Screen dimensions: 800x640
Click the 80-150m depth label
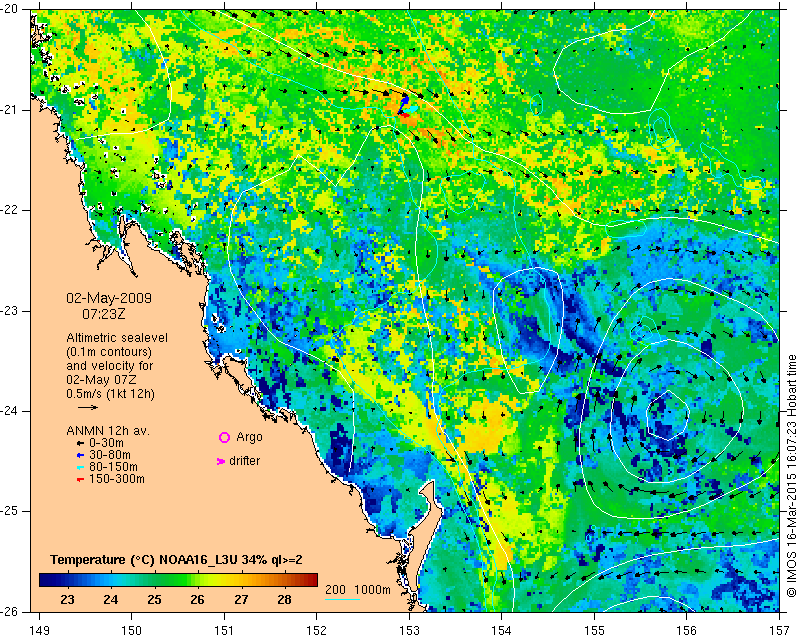coord(113,467)
